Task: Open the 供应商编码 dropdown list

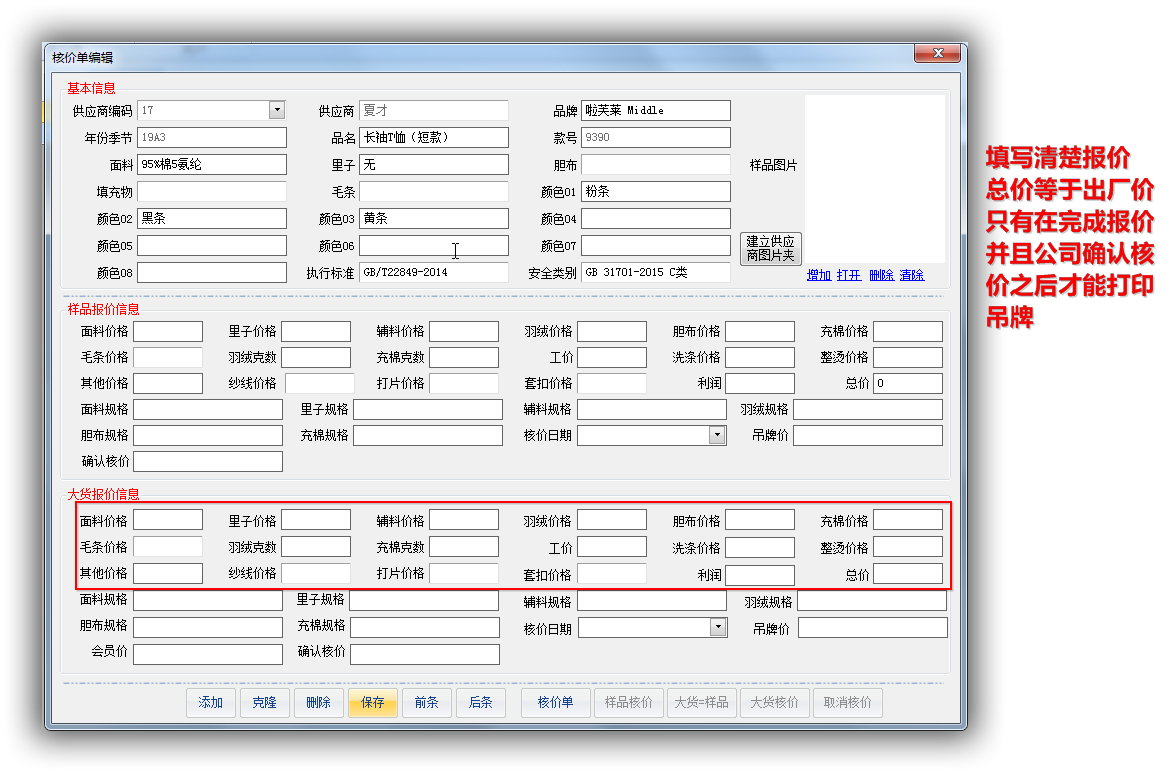Action: pyautogui.click(x=277, y=110)
